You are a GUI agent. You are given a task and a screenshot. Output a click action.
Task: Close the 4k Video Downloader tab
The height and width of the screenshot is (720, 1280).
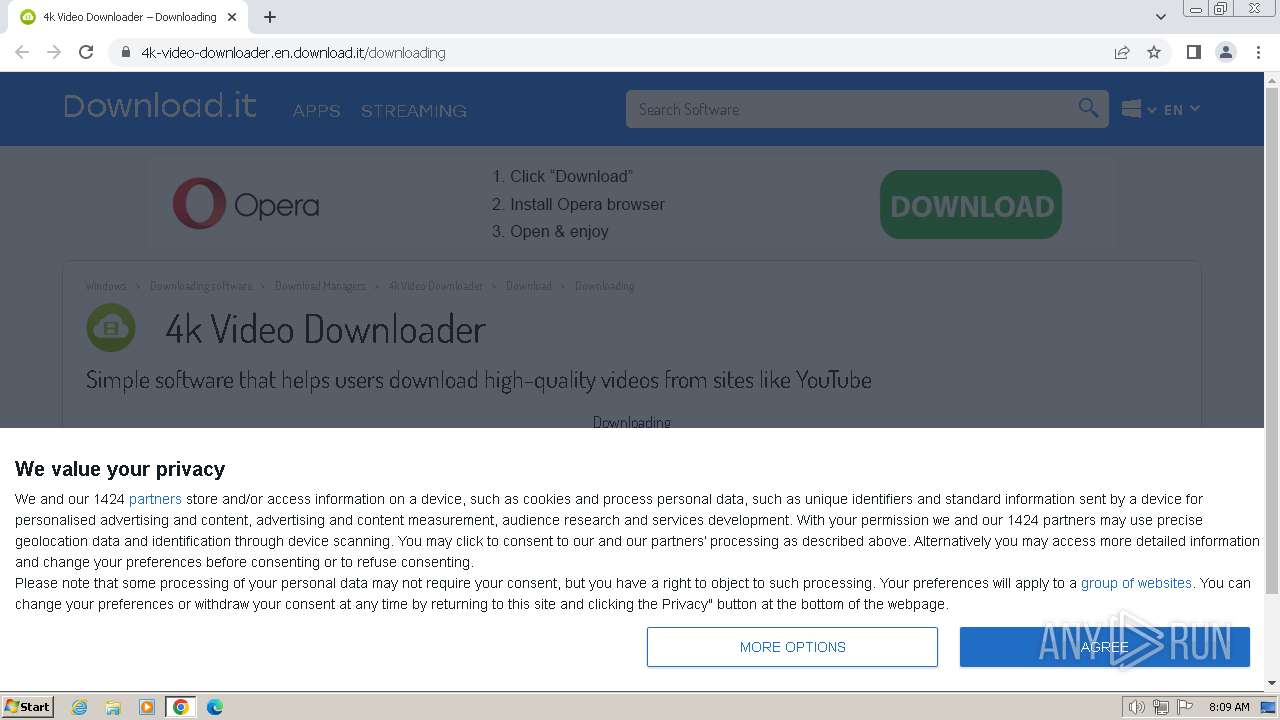tap(233, 17)
